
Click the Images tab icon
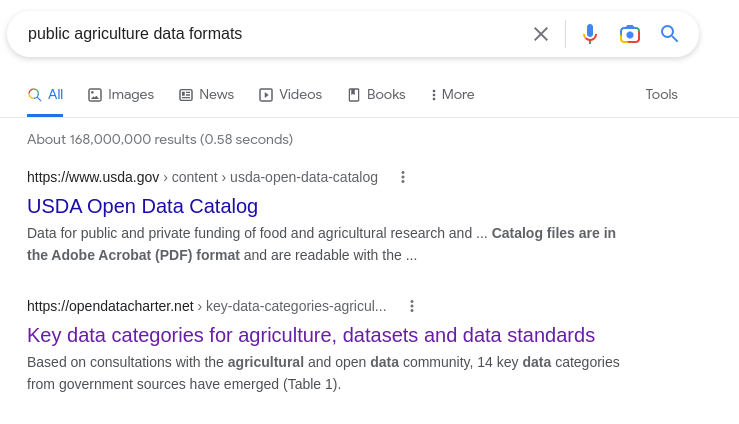(95, 95)
